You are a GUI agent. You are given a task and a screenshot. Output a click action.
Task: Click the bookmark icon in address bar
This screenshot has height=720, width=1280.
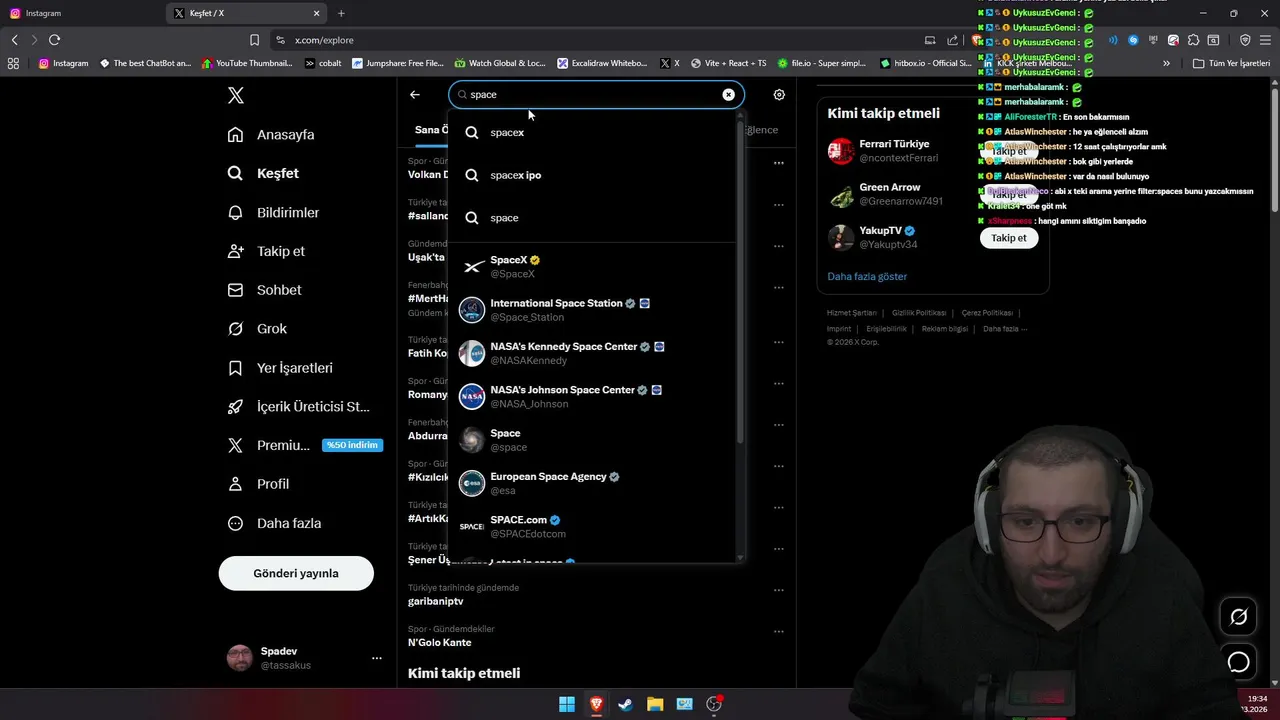(x=254, y=40)
